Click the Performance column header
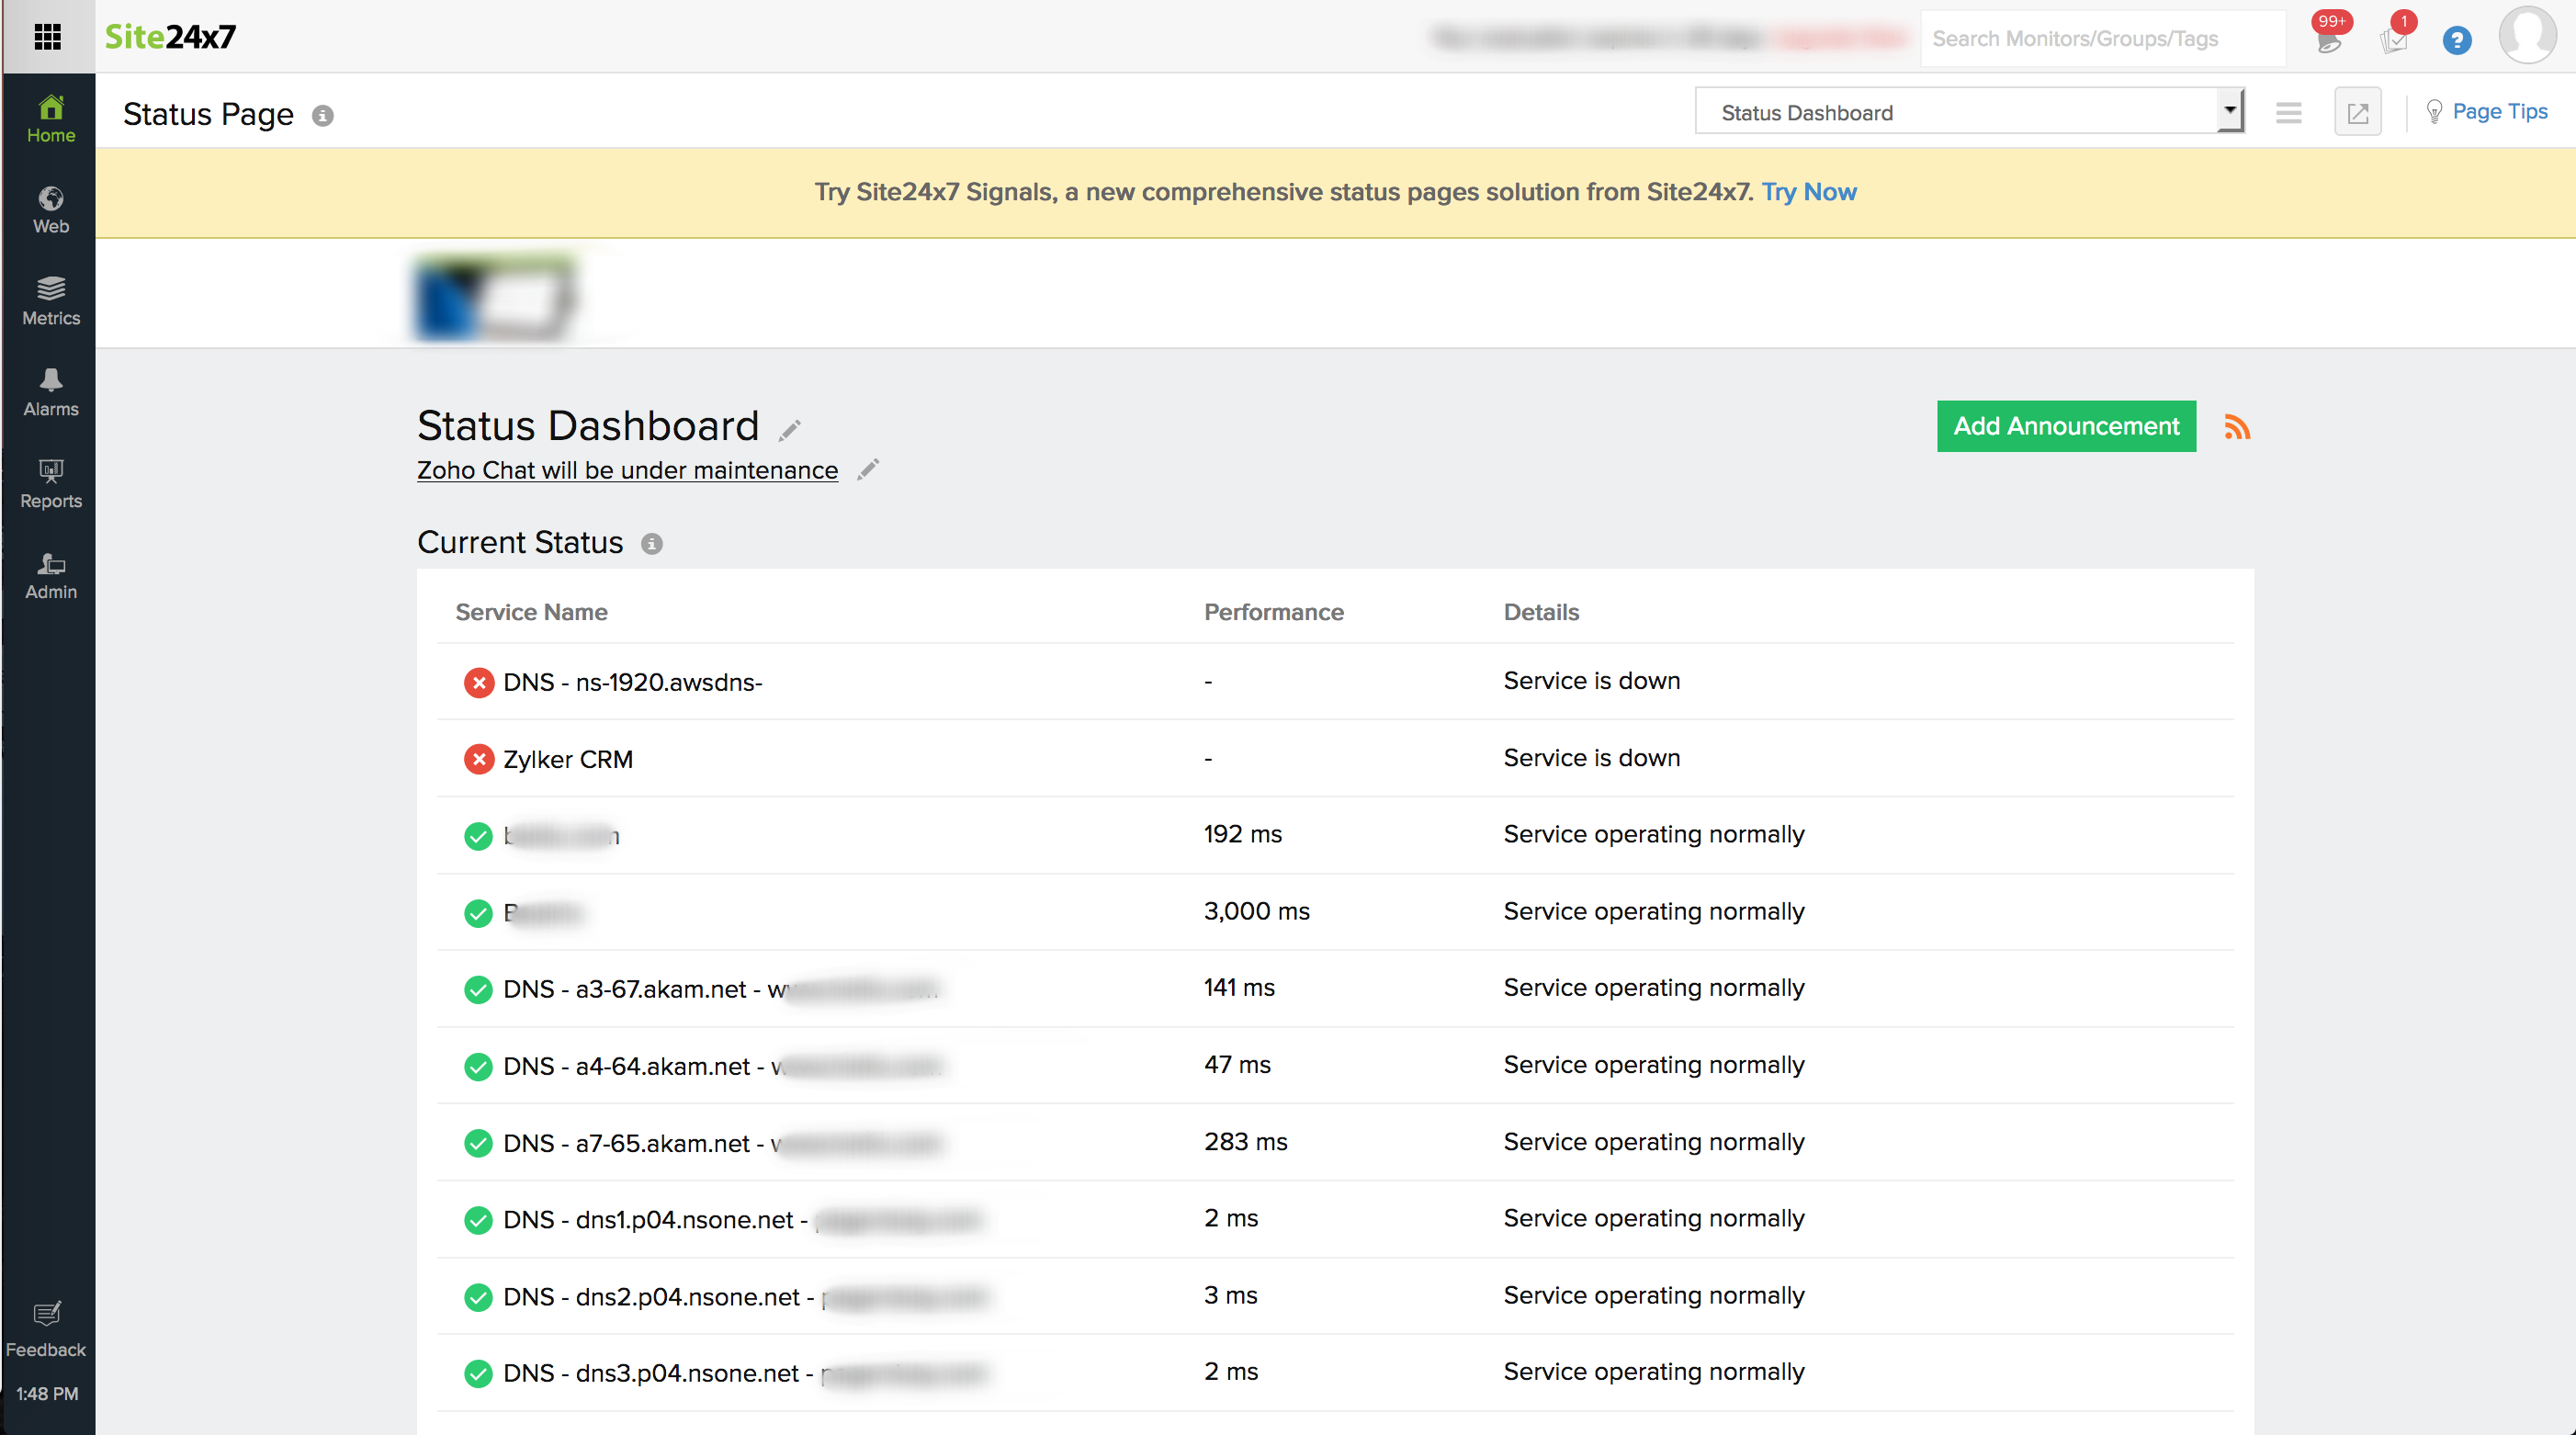Viewport: 2576px width, 1435px height. coord(1273,612)
